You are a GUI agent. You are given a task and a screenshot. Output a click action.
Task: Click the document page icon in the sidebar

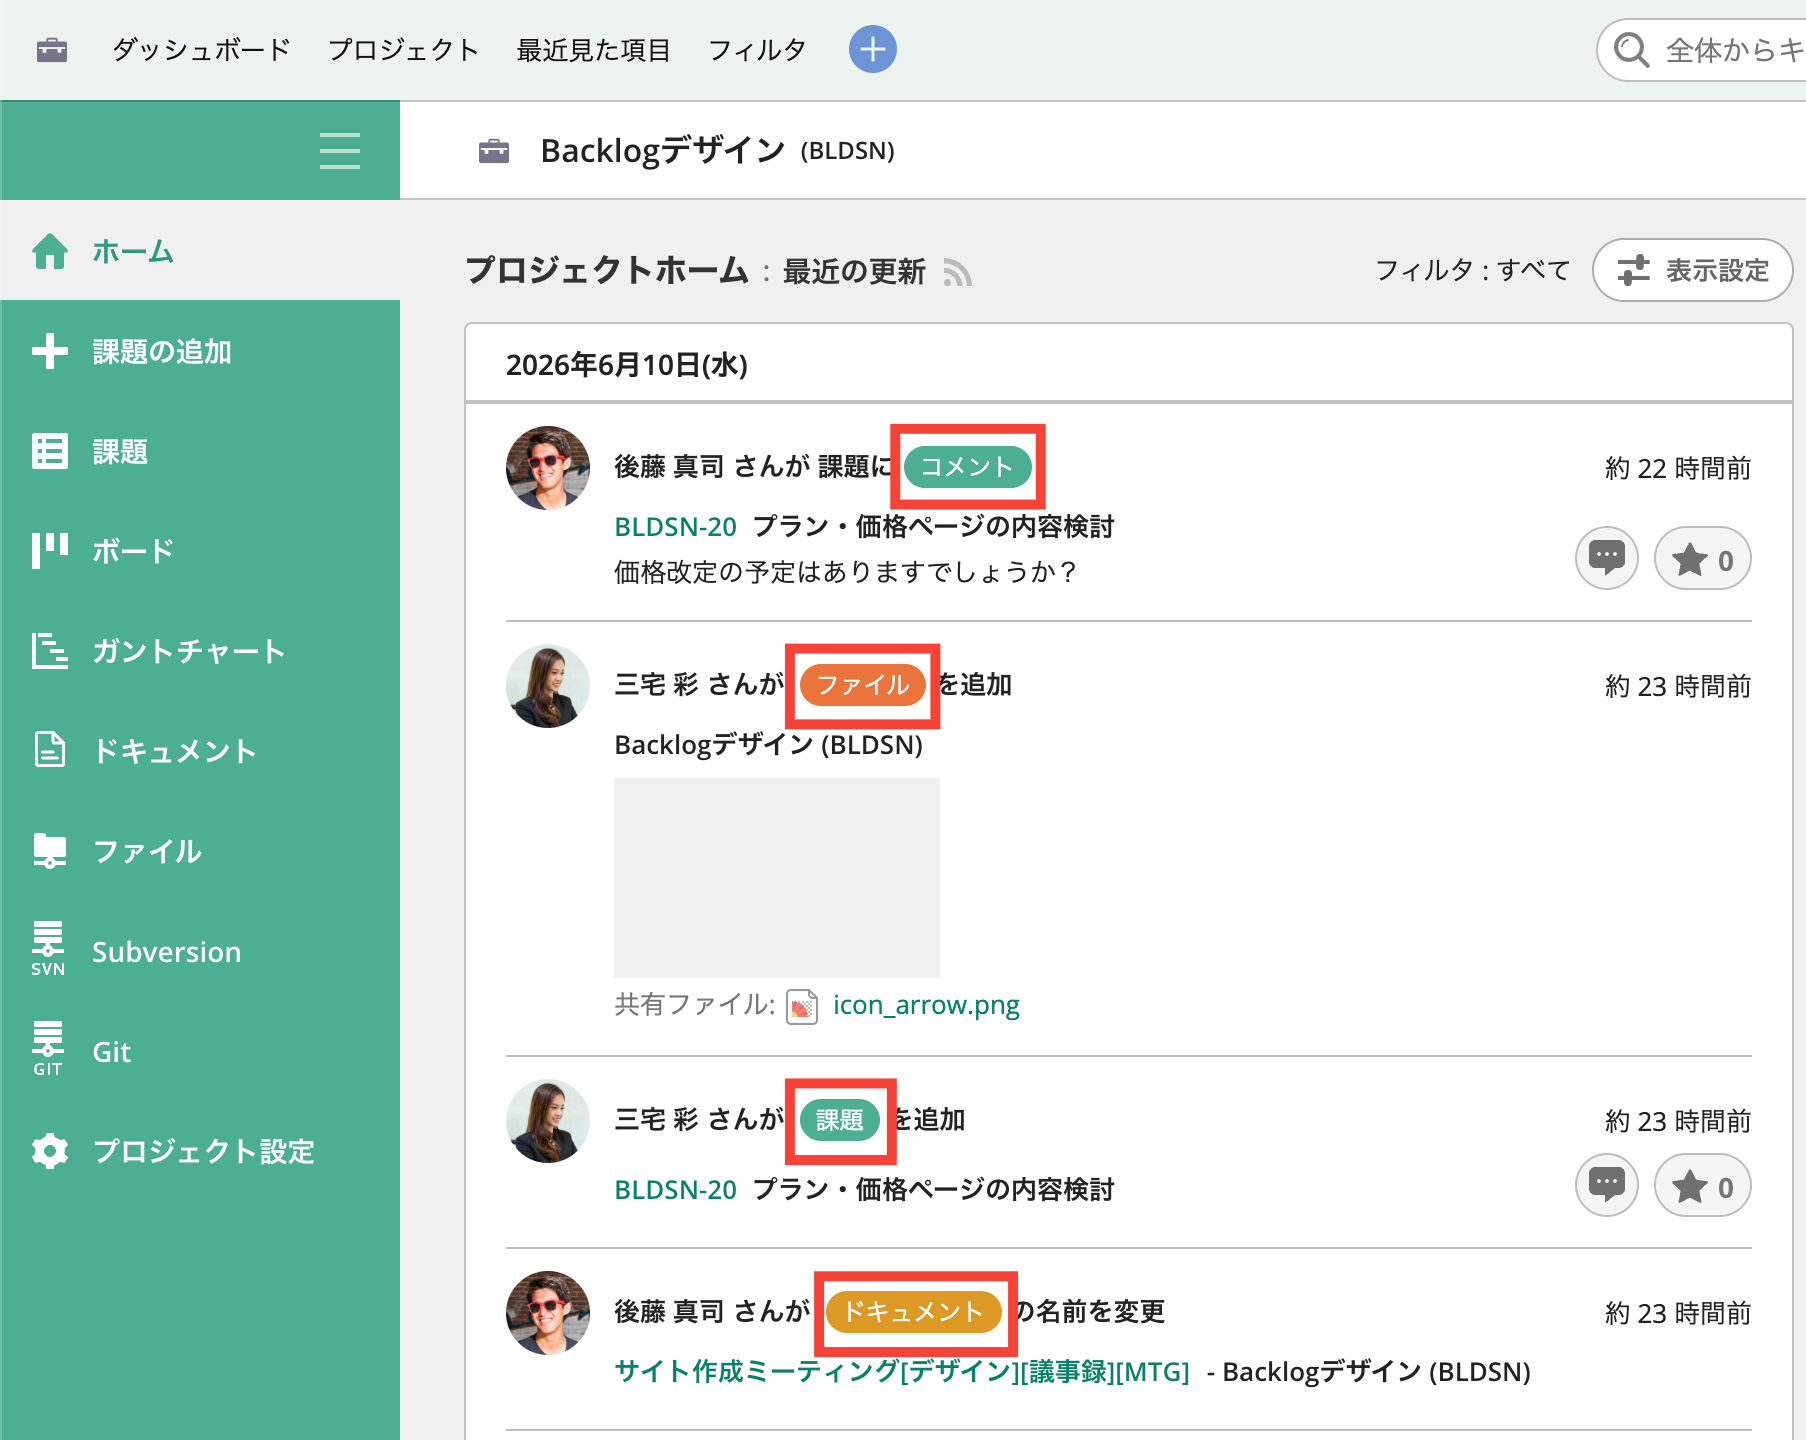(x=50, y=750)
